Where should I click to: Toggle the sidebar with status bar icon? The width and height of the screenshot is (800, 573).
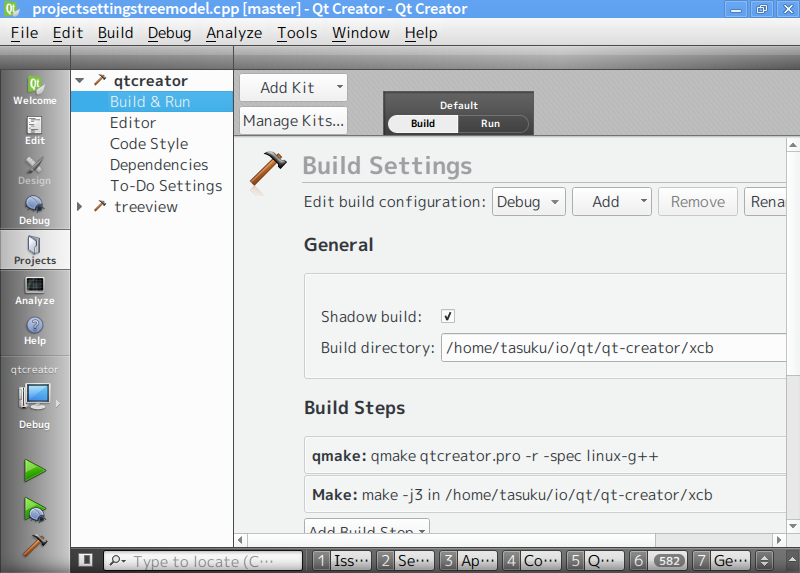[x=86, y=560]
